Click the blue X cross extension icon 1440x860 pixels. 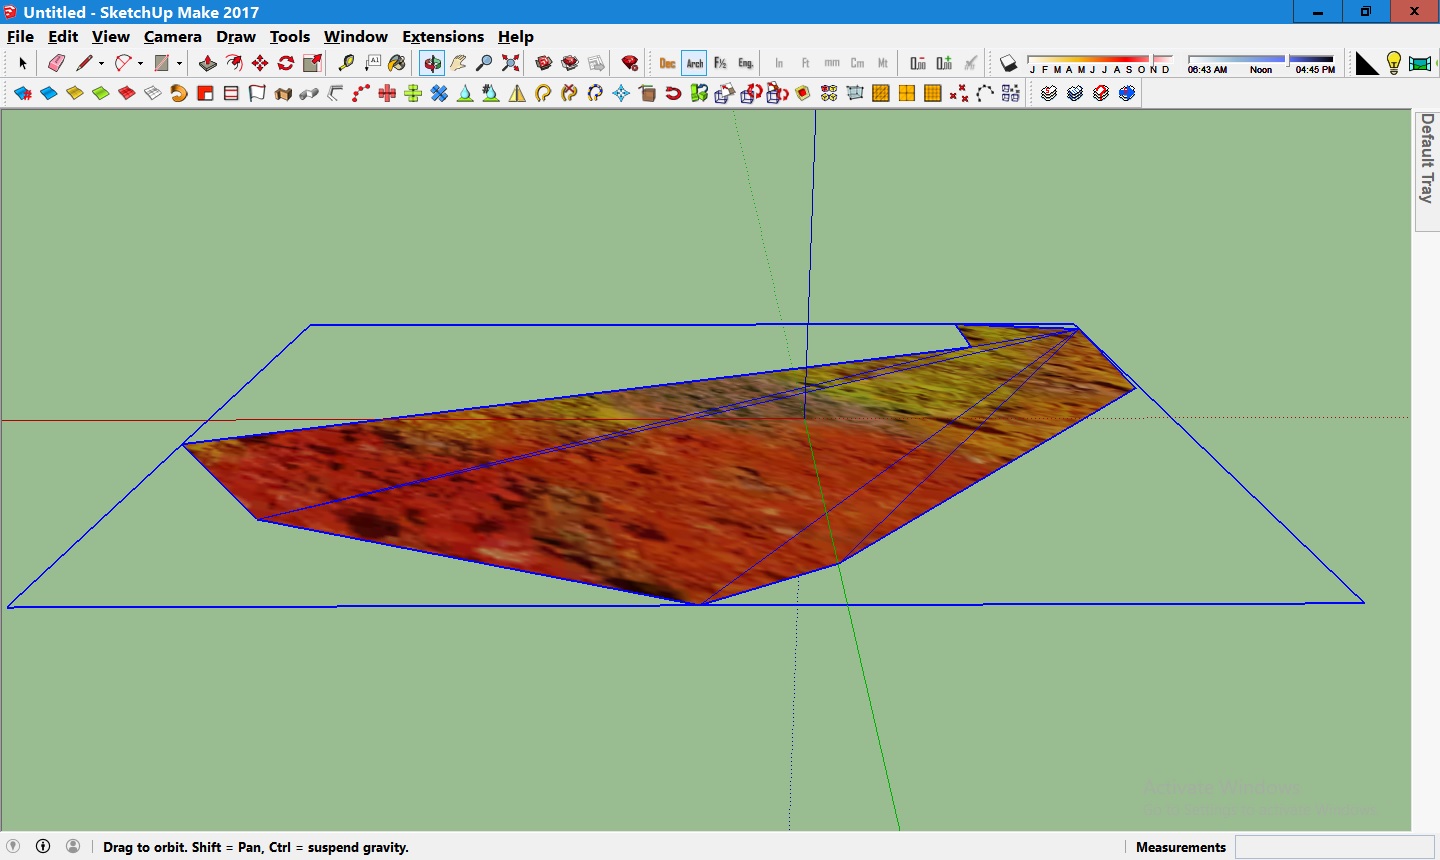439,93
